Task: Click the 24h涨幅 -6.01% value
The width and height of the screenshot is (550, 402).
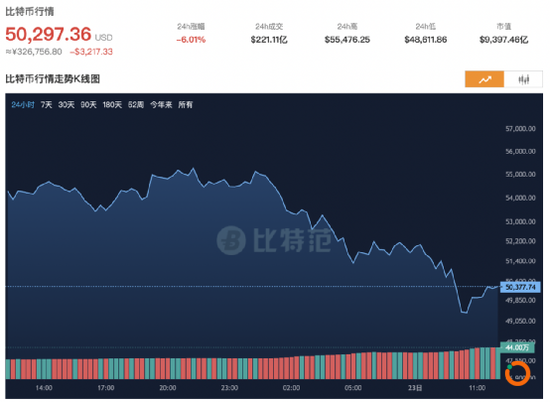Action: pos(191,40)
